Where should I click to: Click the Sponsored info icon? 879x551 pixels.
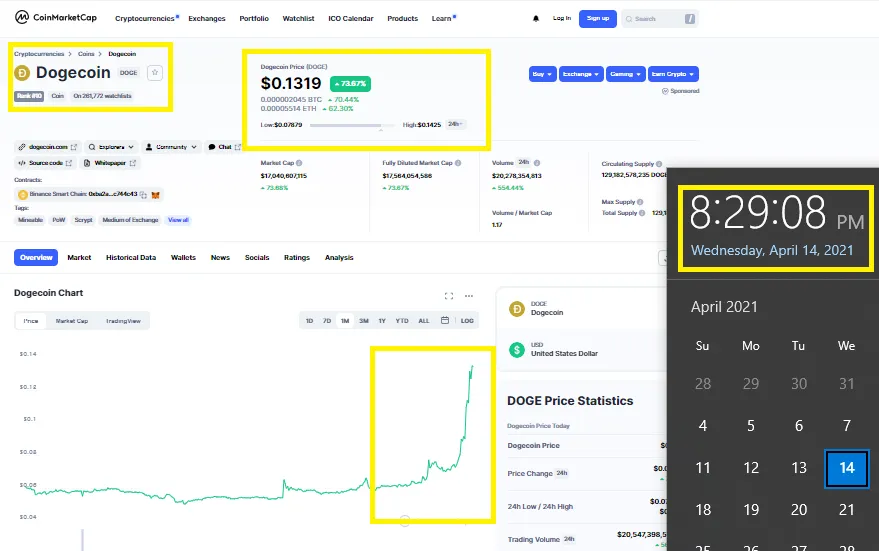pos(665,91)
